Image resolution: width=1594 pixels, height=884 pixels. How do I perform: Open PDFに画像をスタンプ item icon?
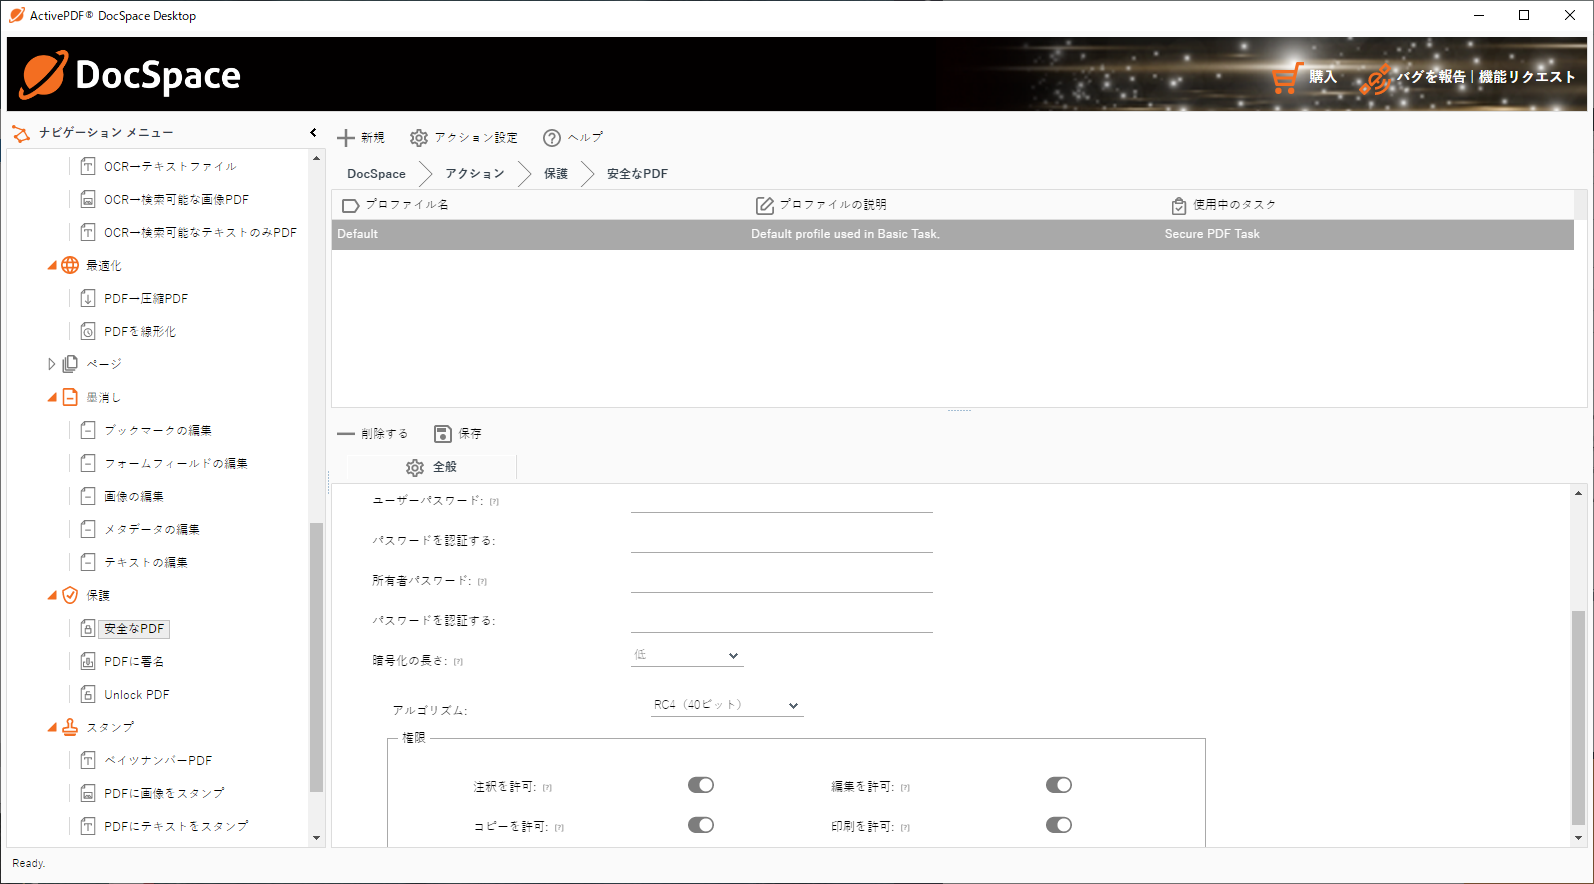[x=88, y=793]
